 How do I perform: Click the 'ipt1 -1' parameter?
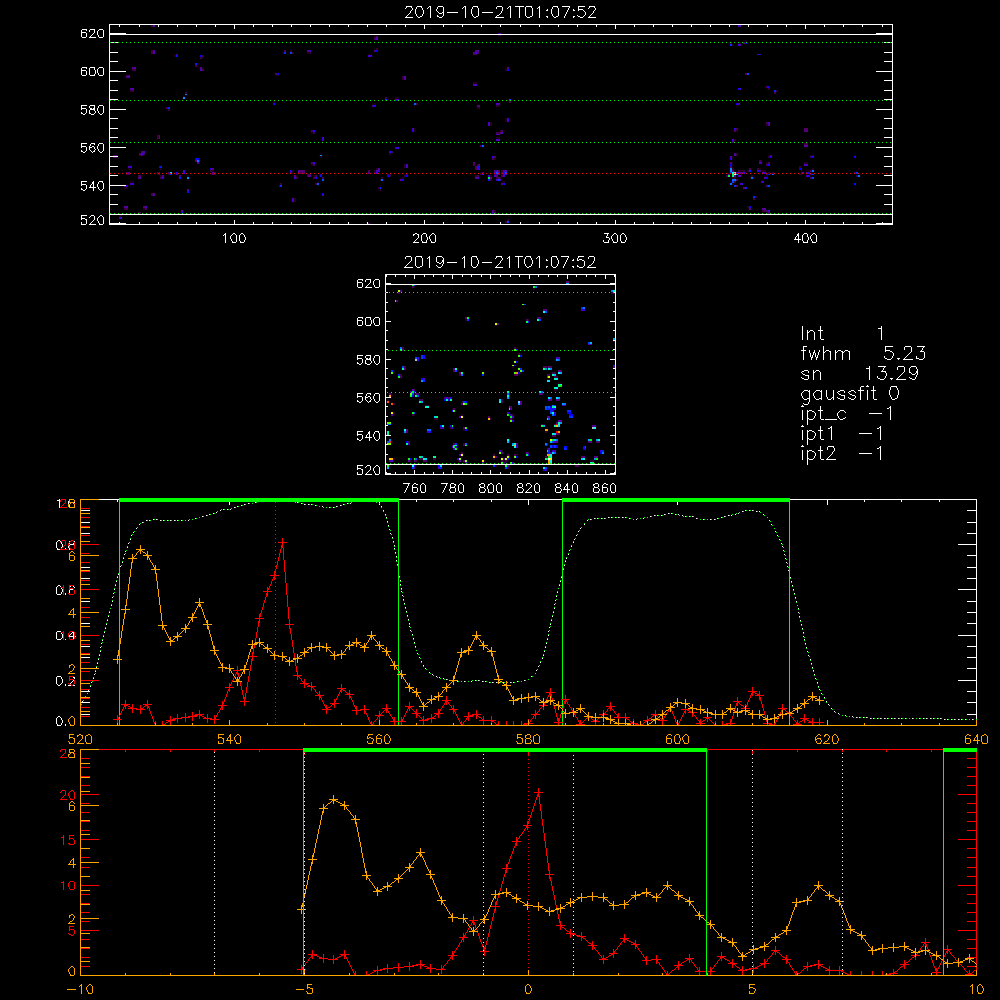click(842, 434)
